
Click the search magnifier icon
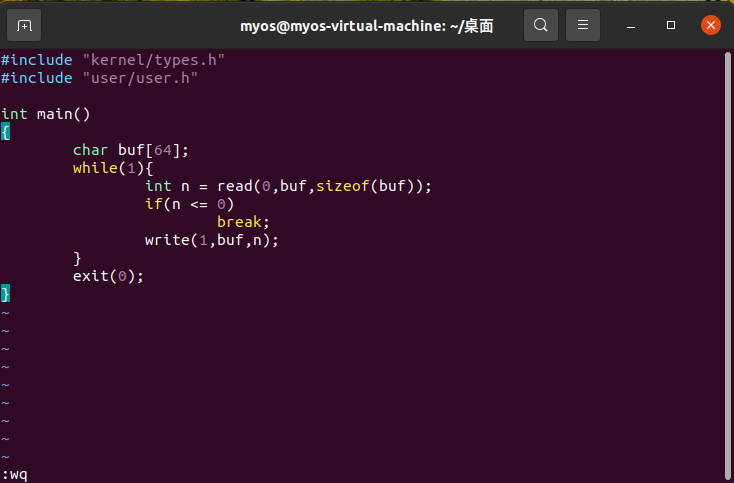click(540, 25)
